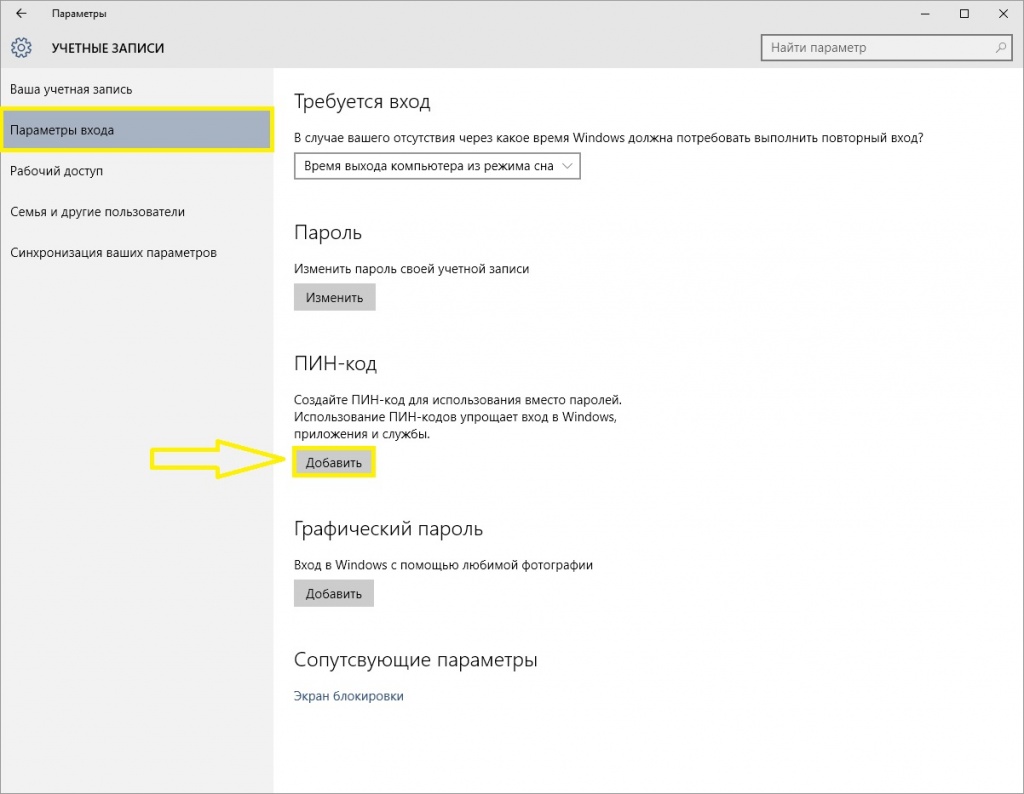The height and width of the screenshot is (794, 1024).
Task: Open the sleep wake-up time dropdown
Action: [437, 166]
